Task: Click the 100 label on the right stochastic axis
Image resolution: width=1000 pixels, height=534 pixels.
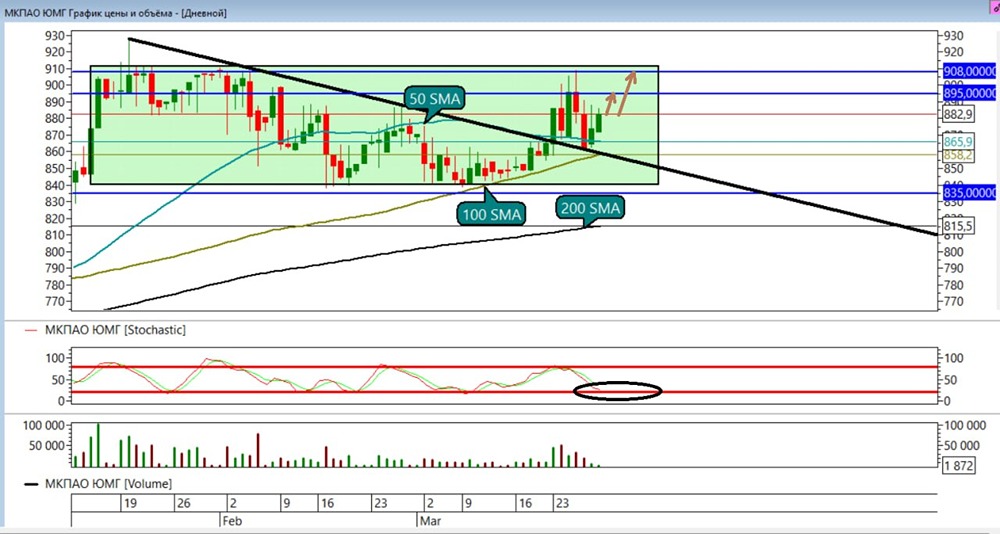Action: (954, 358)
